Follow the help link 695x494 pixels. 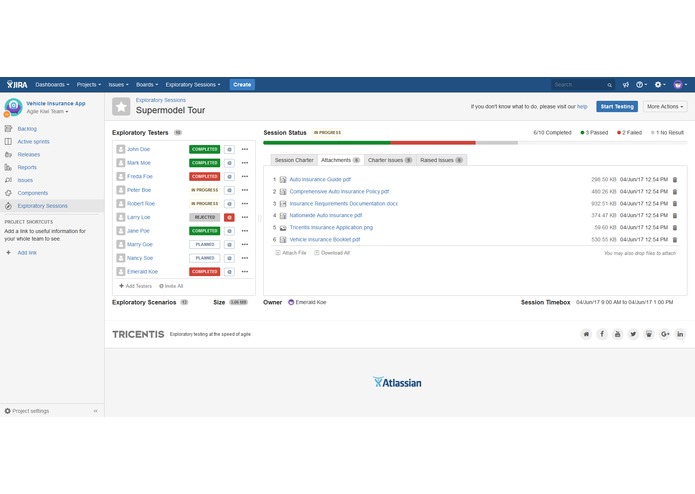[582, 107]
